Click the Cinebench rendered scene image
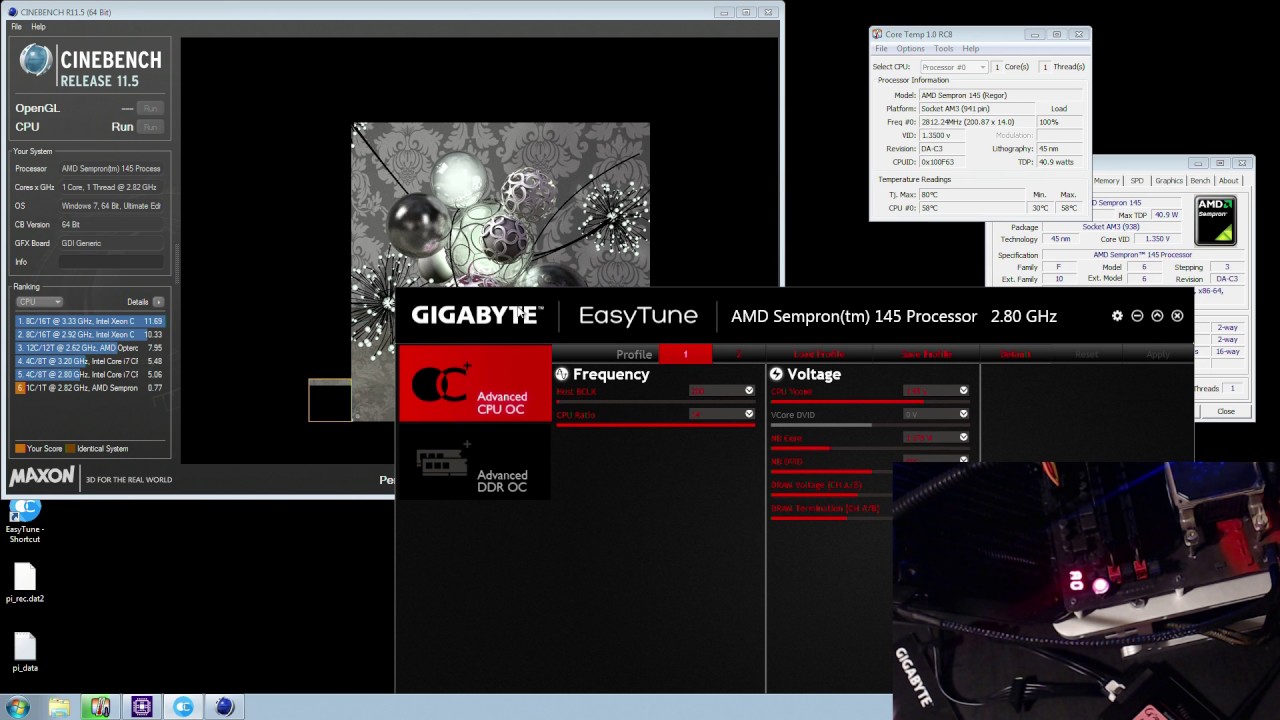This screenshot has height=720, width=1280. tap(500, 205)
